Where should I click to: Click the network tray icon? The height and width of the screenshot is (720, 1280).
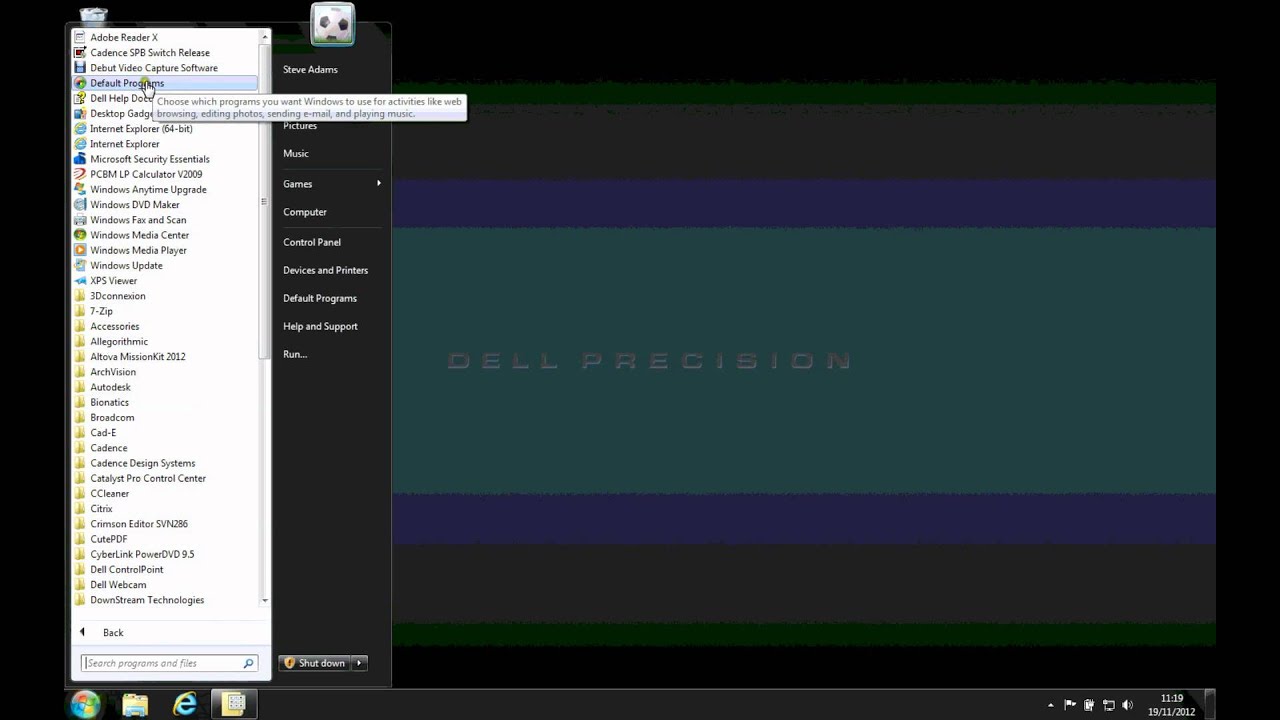[1108, 705]
